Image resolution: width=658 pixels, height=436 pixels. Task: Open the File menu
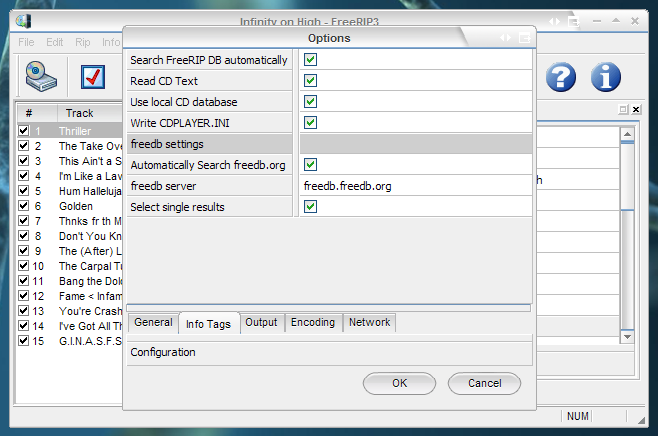point(26,42)
